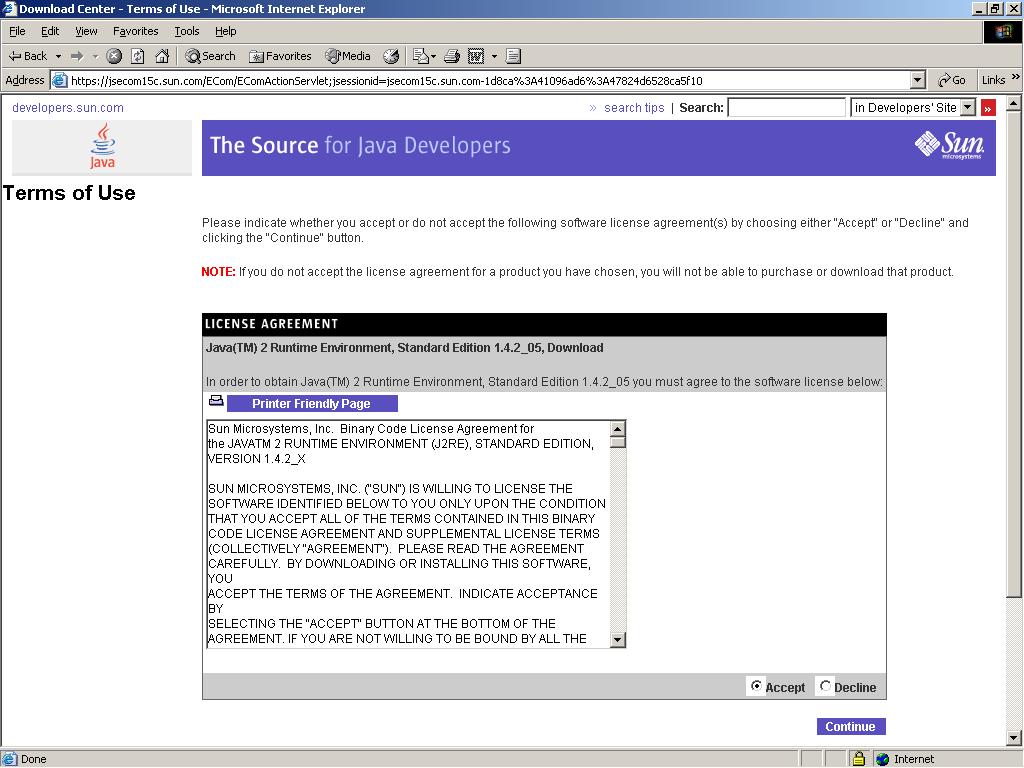This screenshot has height=768, width=1024.
Task: Open the Media pane toolbar button
Action: coord(348,56)
